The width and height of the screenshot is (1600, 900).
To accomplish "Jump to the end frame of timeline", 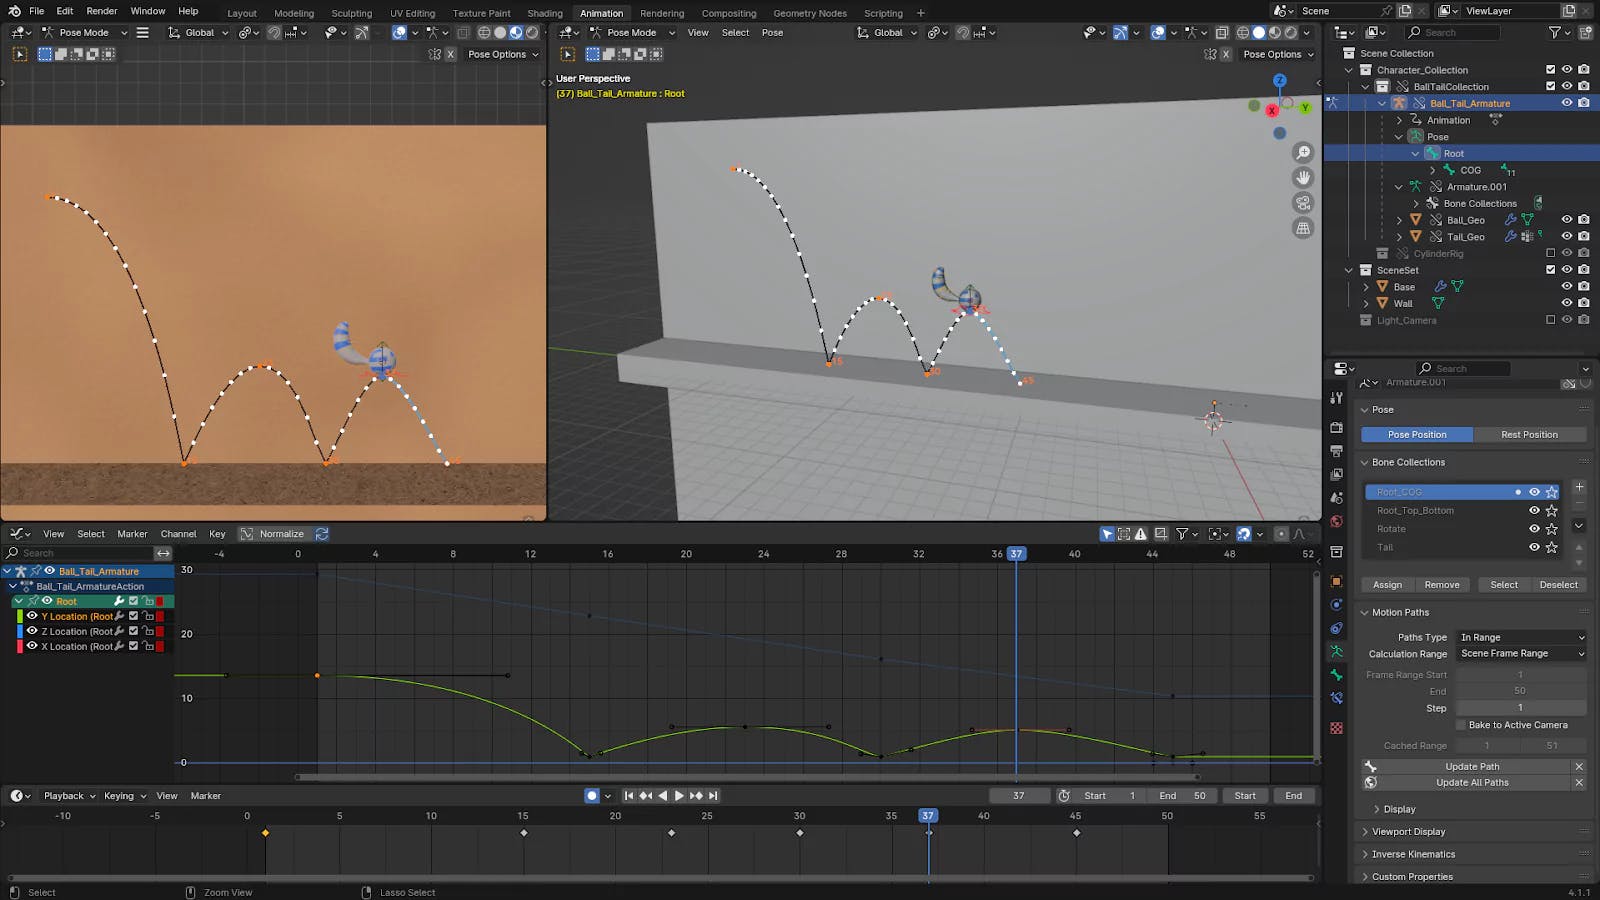I will [713, 796].
